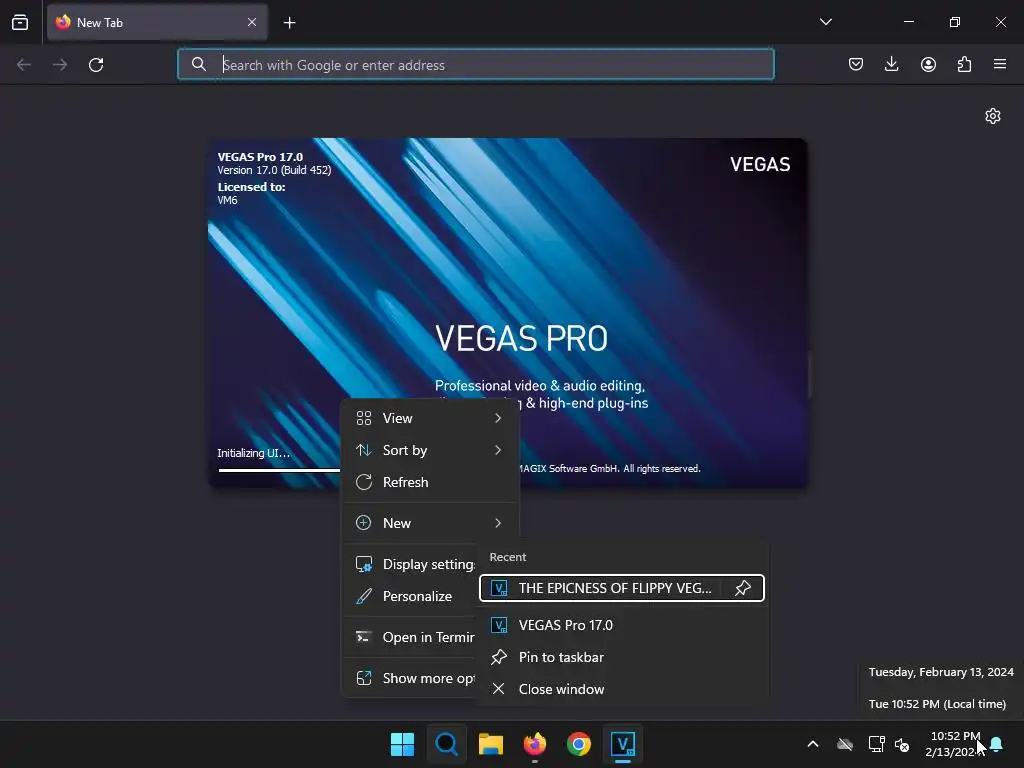Open the View submenu in context menu
Image resolution: width=1024 pixels, height=768 pixels.
coord(430,418)
